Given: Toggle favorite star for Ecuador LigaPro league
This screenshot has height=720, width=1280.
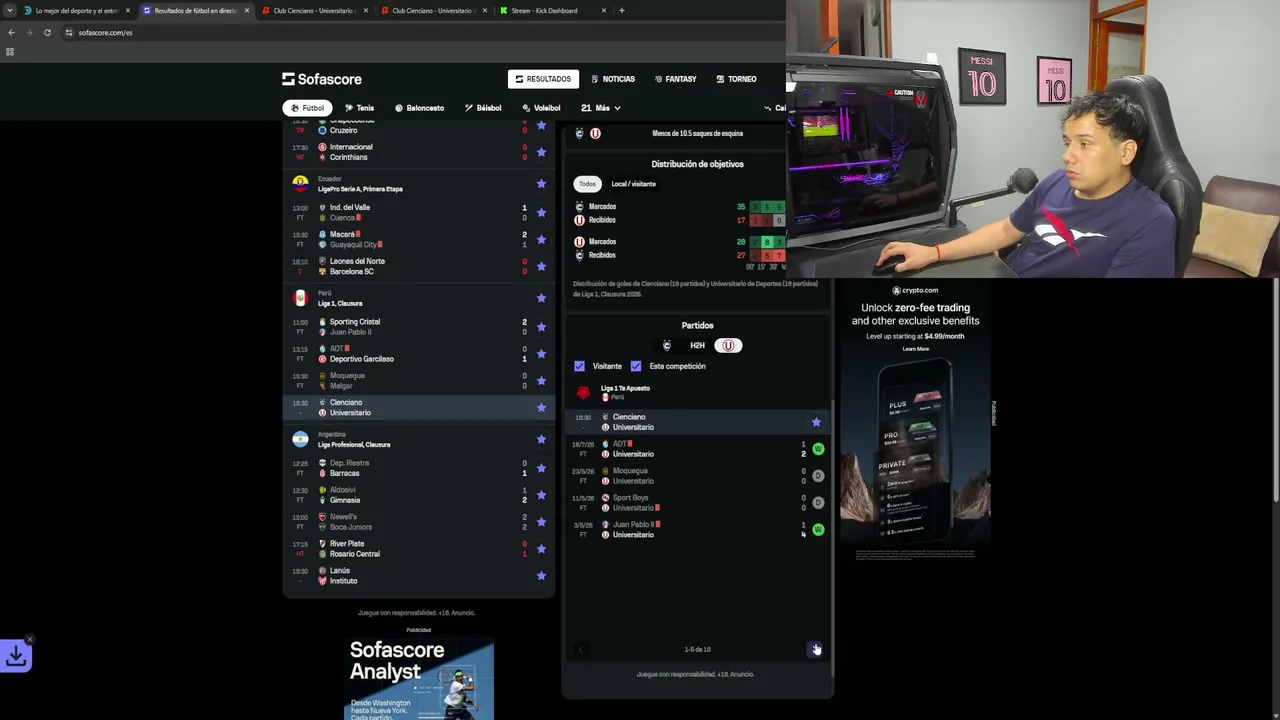Looking at the screenshot, I should pyautogui.click(x=541, y=184).
